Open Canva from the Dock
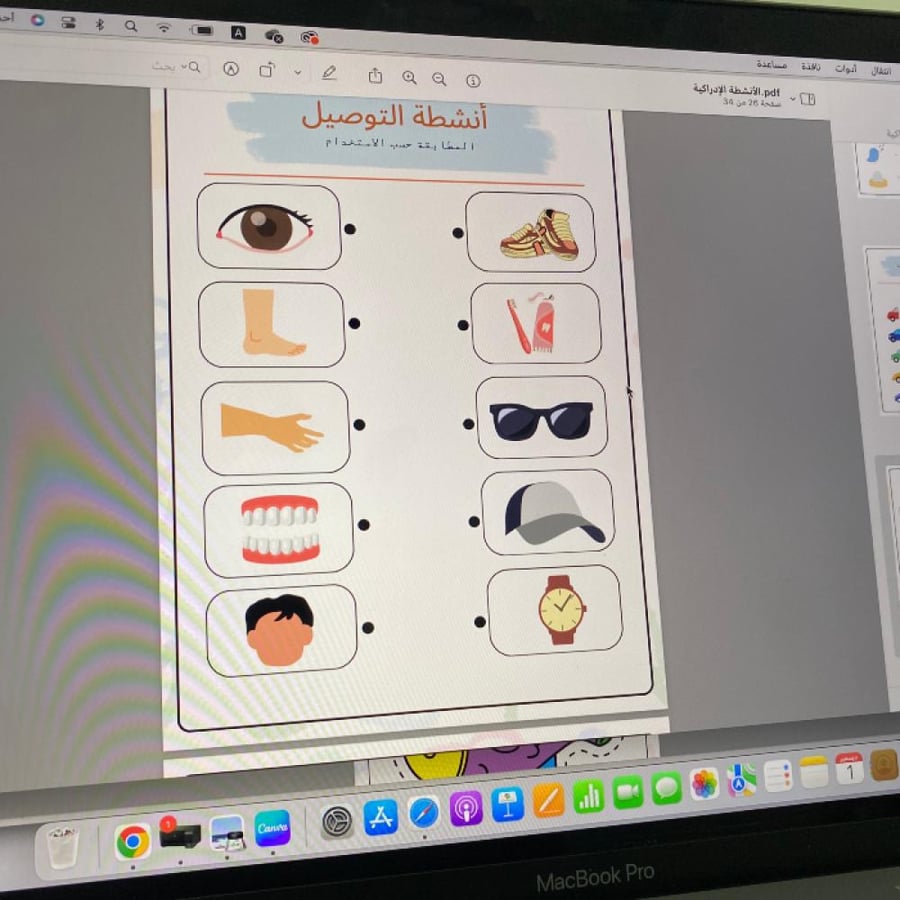 click(x=272, y=828)
